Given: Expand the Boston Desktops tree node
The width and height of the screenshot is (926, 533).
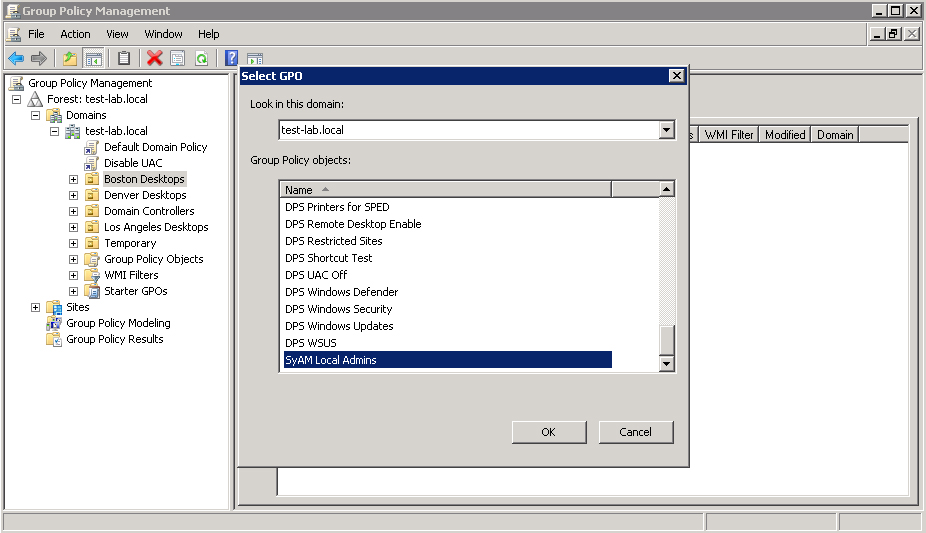Looking at the screenshot, I should pyautogui.click(x=73, y=179).
